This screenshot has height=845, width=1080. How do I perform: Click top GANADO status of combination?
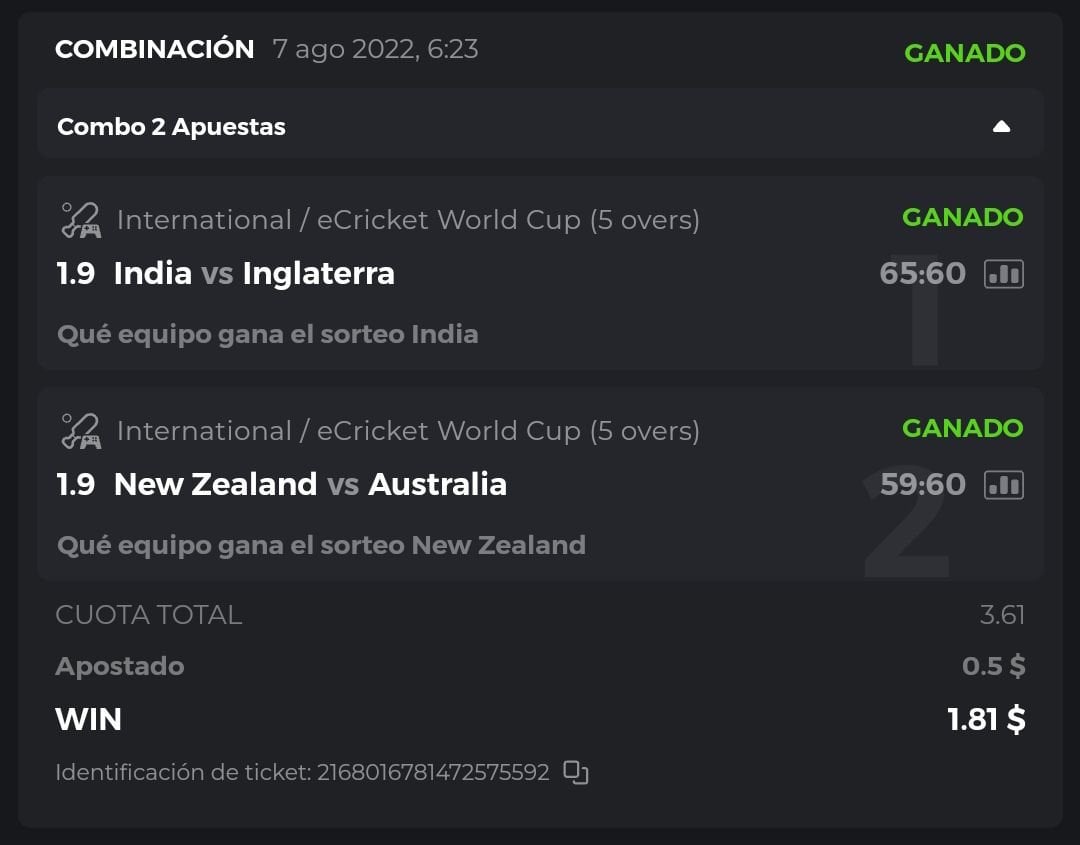coord(964,53)
